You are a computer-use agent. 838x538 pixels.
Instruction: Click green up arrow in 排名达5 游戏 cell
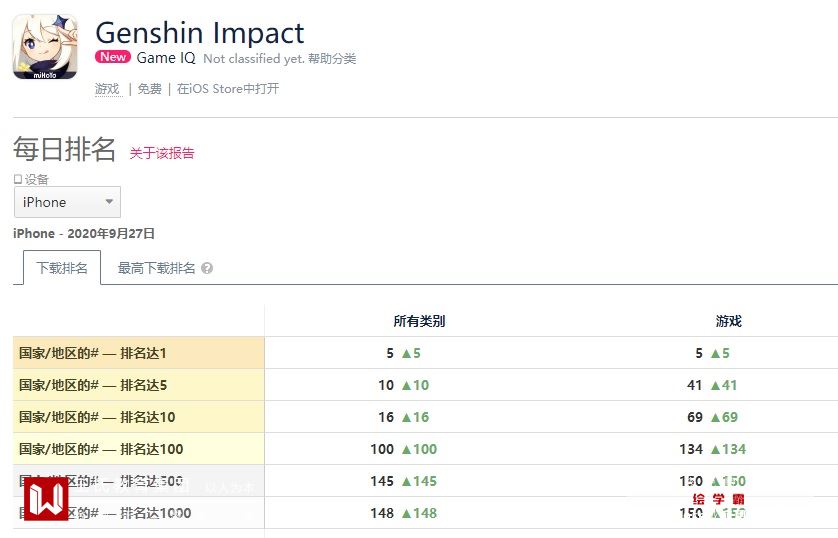coord(716,385)
